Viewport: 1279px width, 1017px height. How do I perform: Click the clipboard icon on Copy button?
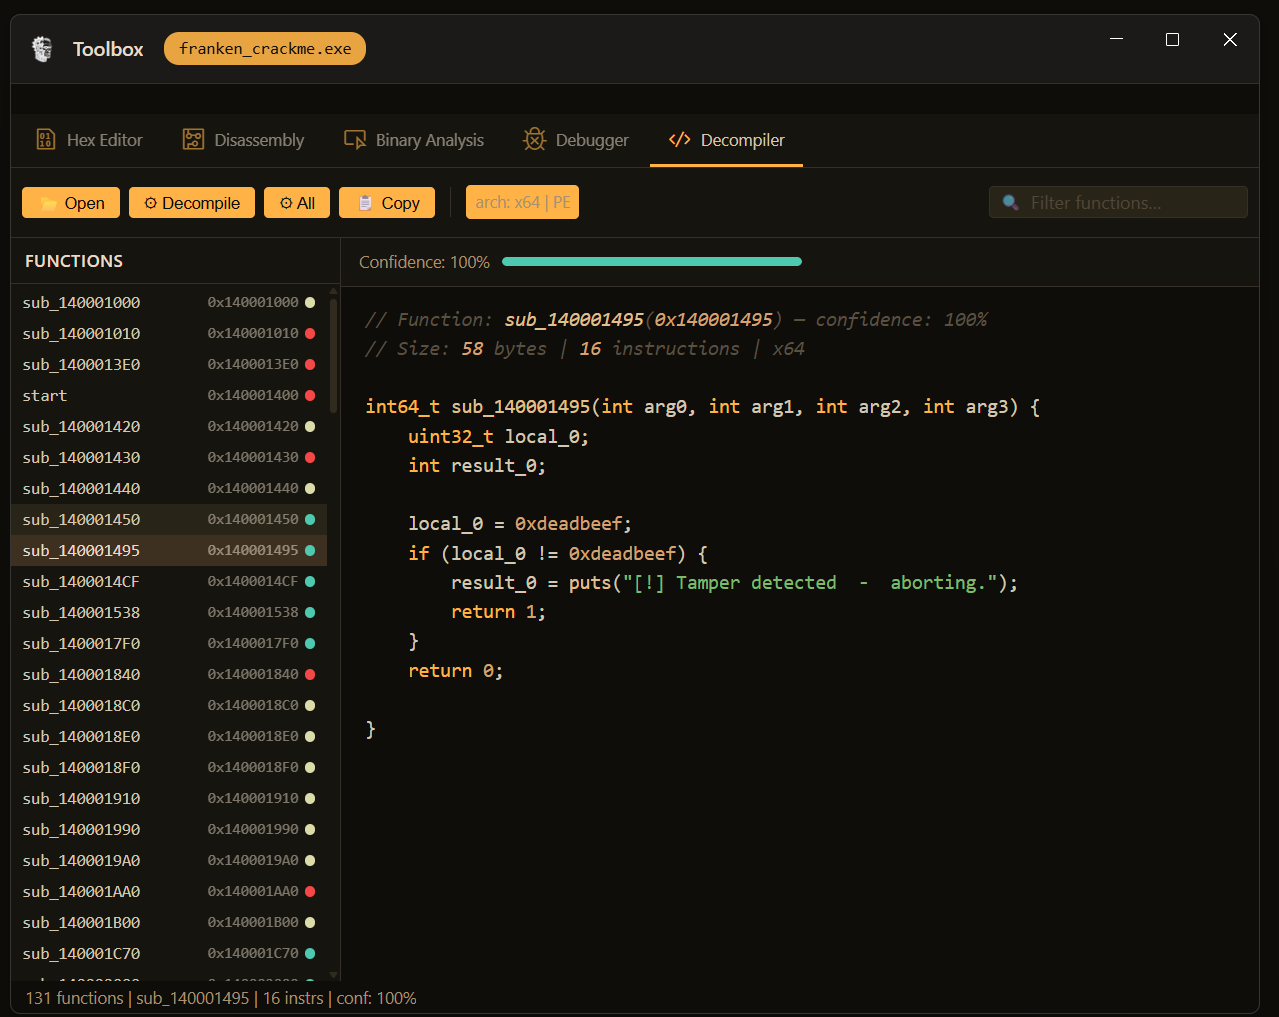point(365,203)
